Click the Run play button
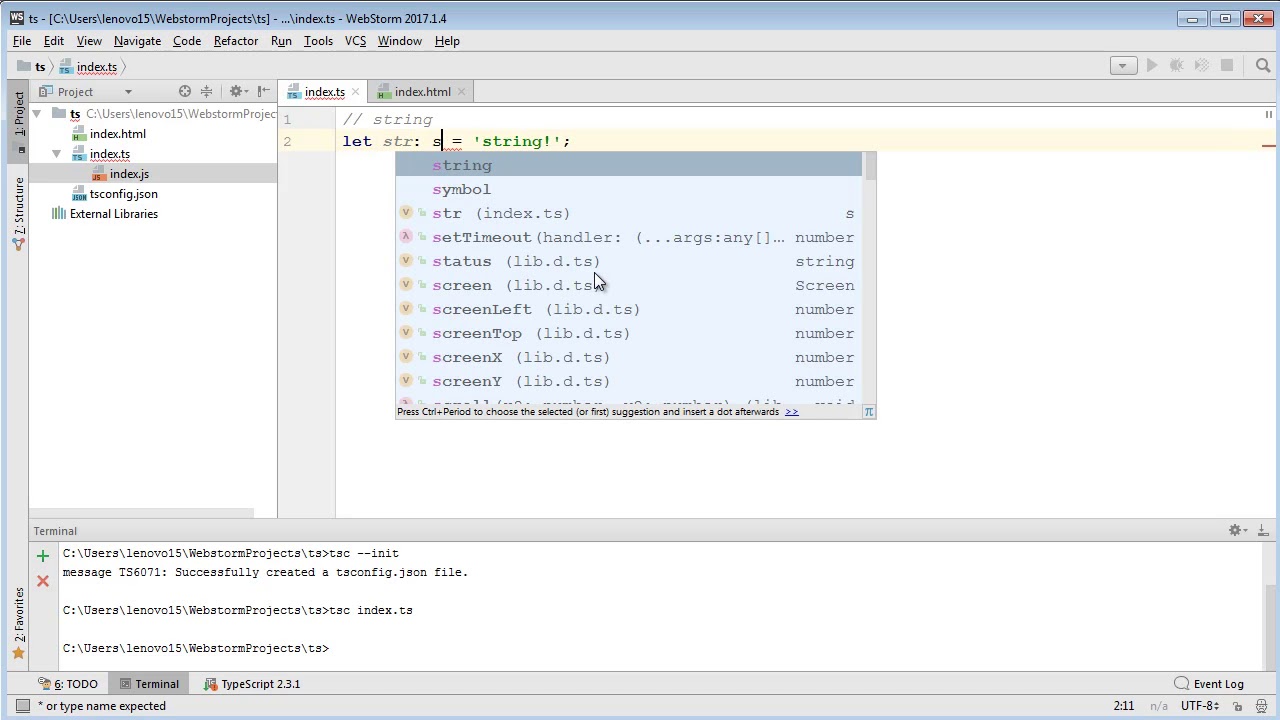 coord(1152,66)
